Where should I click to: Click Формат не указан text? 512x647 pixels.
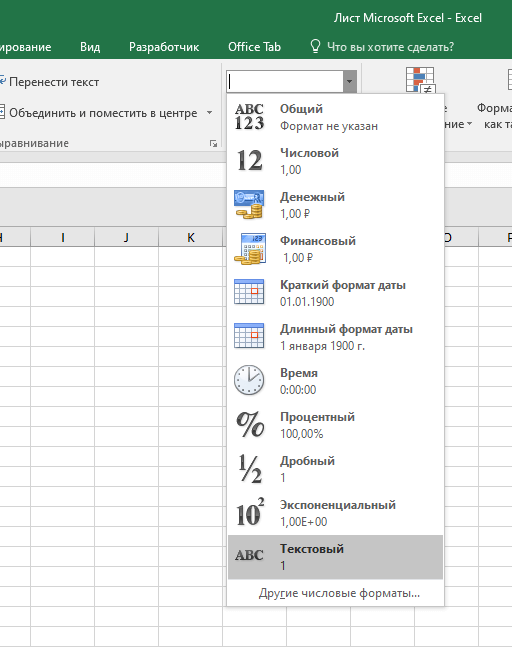pos(329,126)
